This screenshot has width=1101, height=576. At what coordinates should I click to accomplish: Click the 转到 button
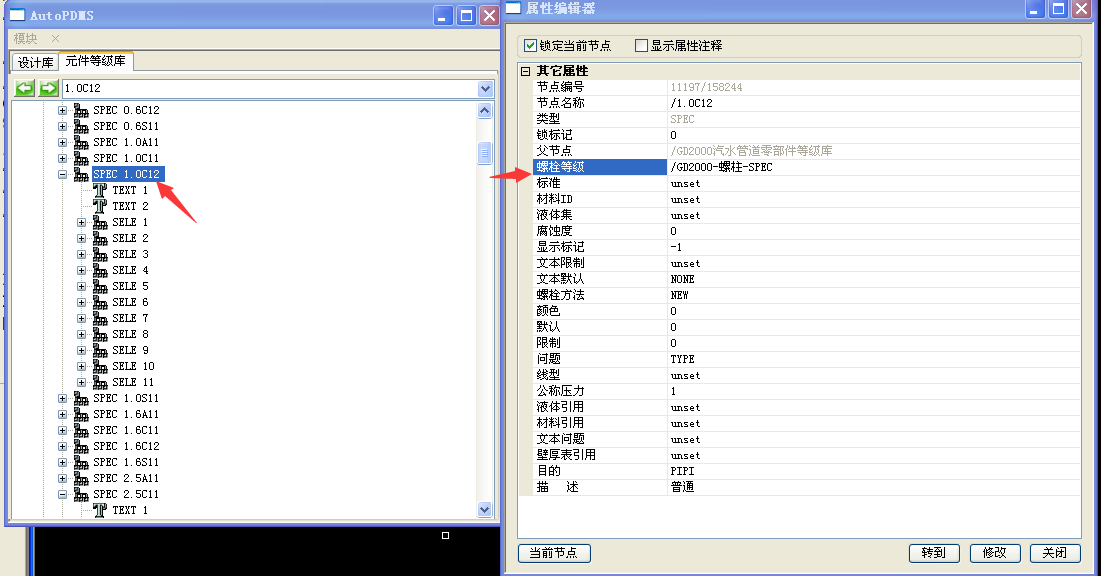tap(934, 553)
